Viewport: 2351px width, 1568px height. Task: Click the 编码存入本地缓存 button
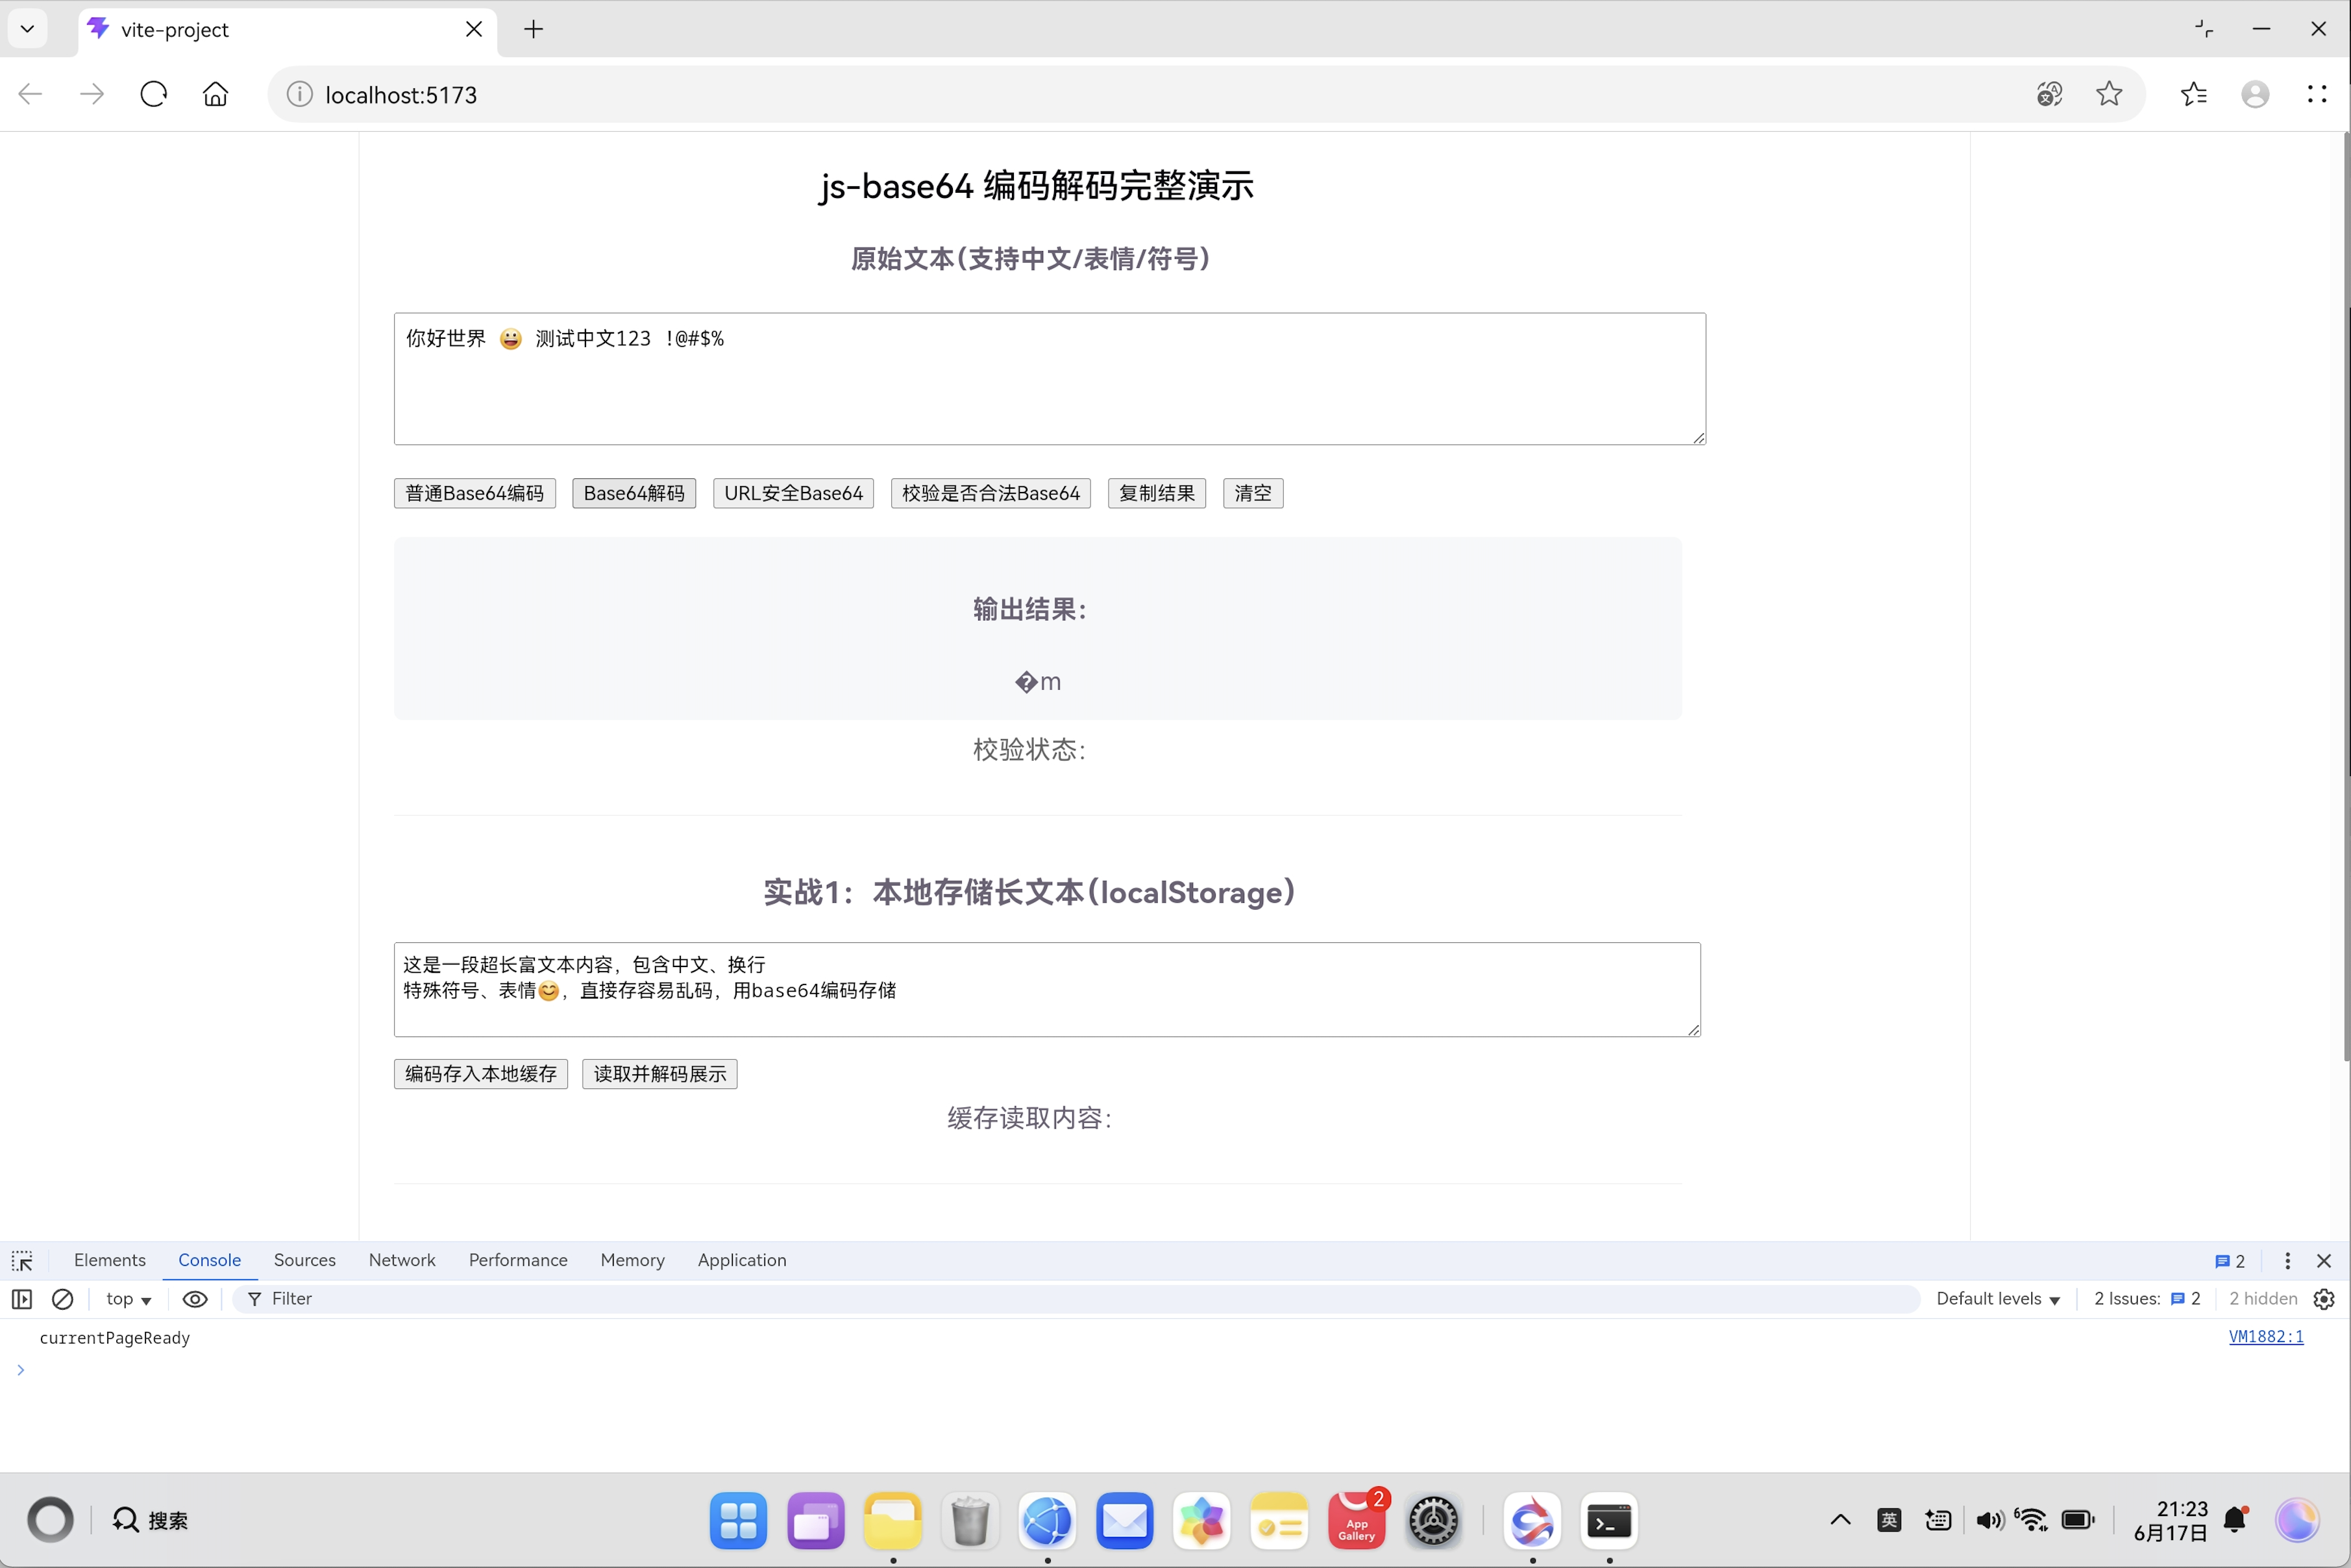click(480, 1074)
